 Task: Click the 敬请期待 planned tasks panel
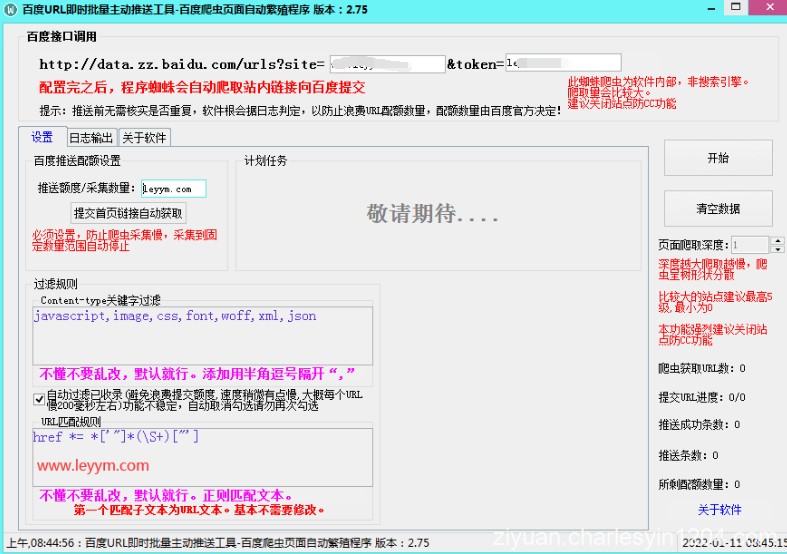[432, 213]
